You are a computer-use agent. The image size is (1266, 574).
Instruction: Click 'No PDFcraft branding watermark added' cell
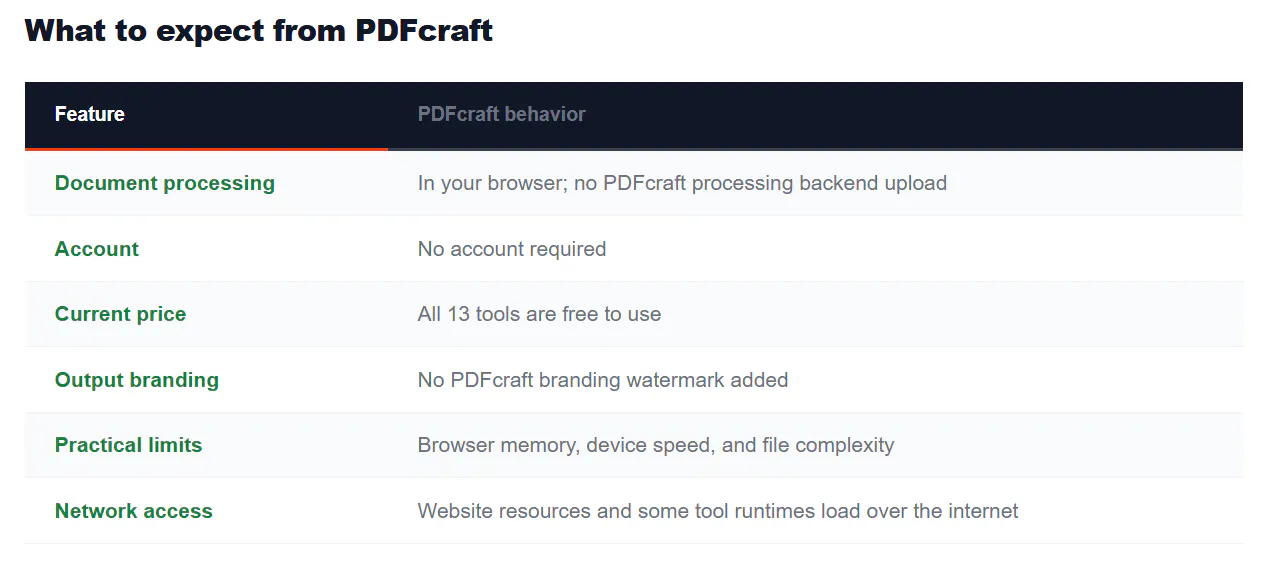click(x=603, y=380)
